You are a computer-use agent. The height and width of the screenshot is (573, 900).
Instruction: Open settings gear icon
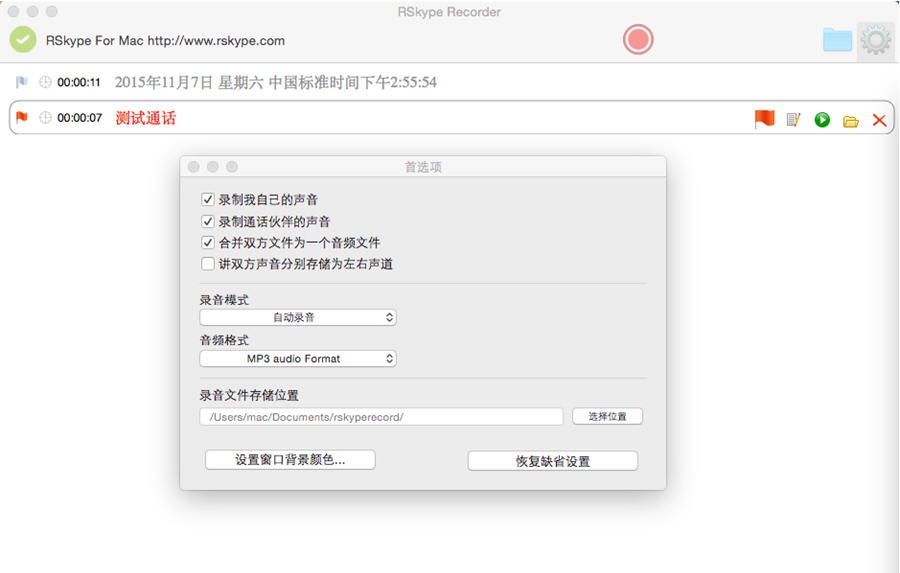(875, 40)
